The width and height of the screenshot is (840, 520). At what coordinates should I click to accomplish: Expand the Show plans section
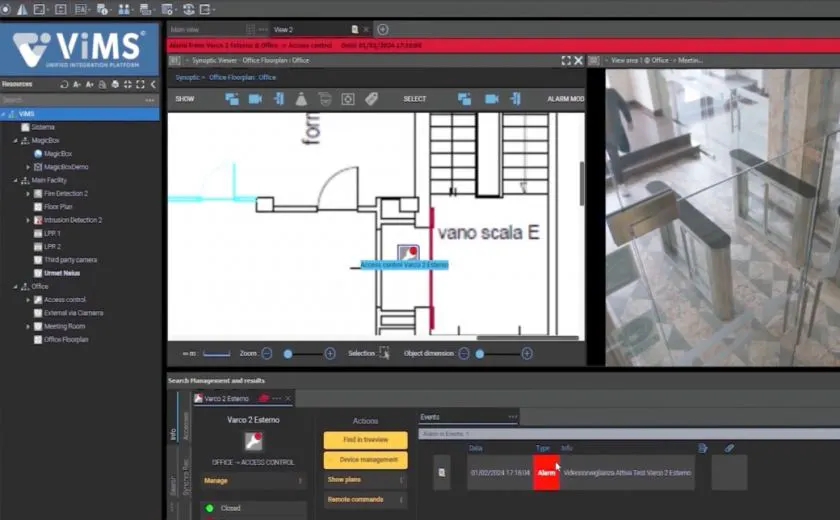365,480
